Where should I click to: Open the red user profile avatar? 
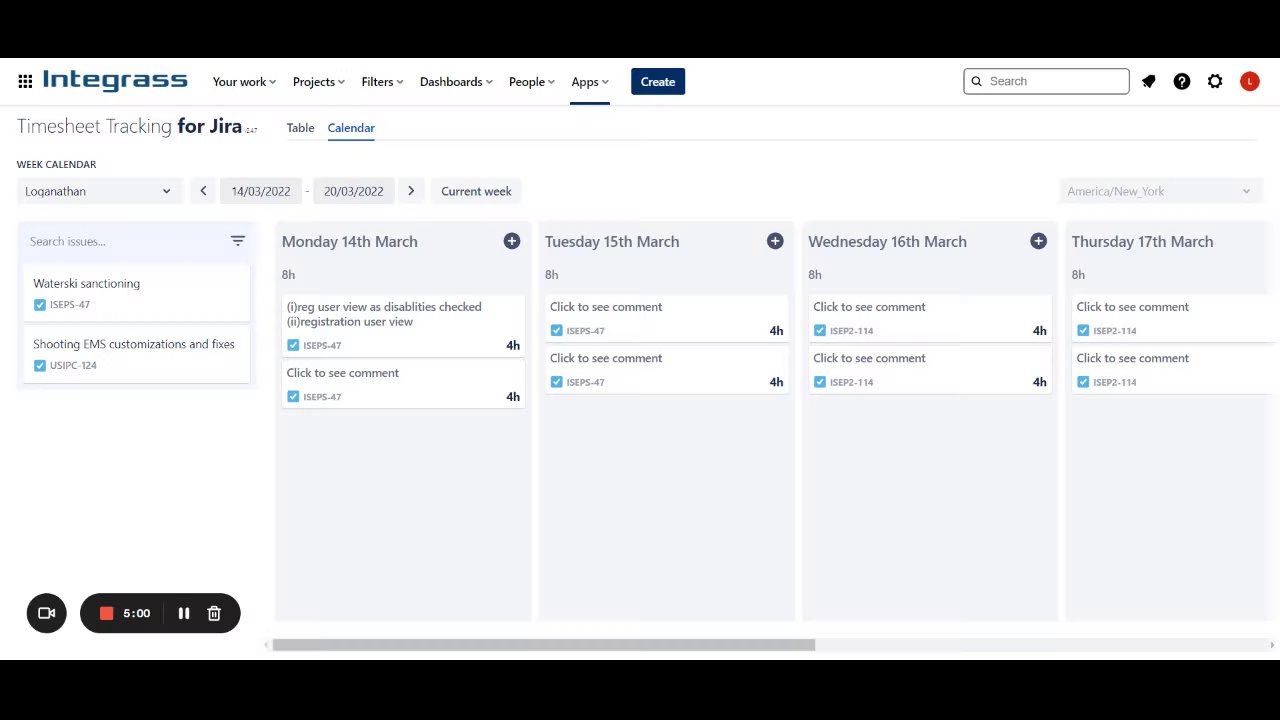point(1250,82)
